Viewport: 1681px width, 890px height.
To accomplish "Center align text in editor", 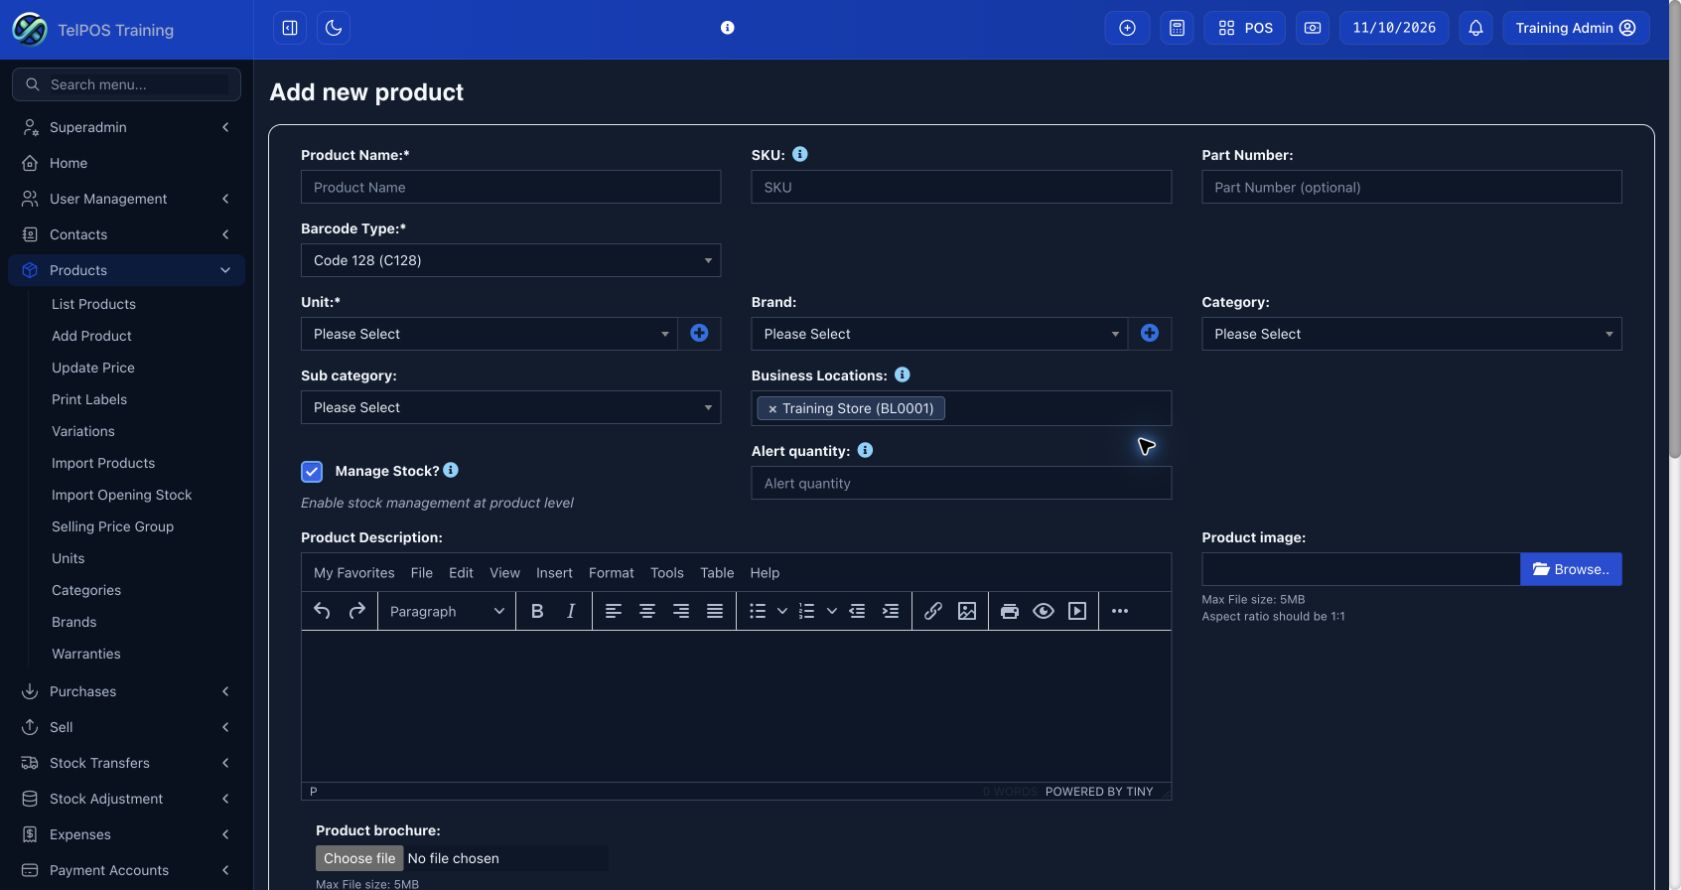I will 647,611.
